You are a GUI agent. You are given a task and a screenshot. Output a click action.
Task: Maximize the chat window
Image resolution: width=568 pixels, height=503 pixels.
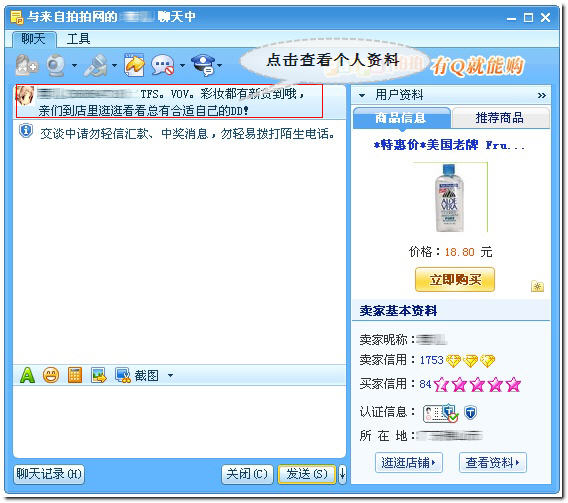click(529, 17)
